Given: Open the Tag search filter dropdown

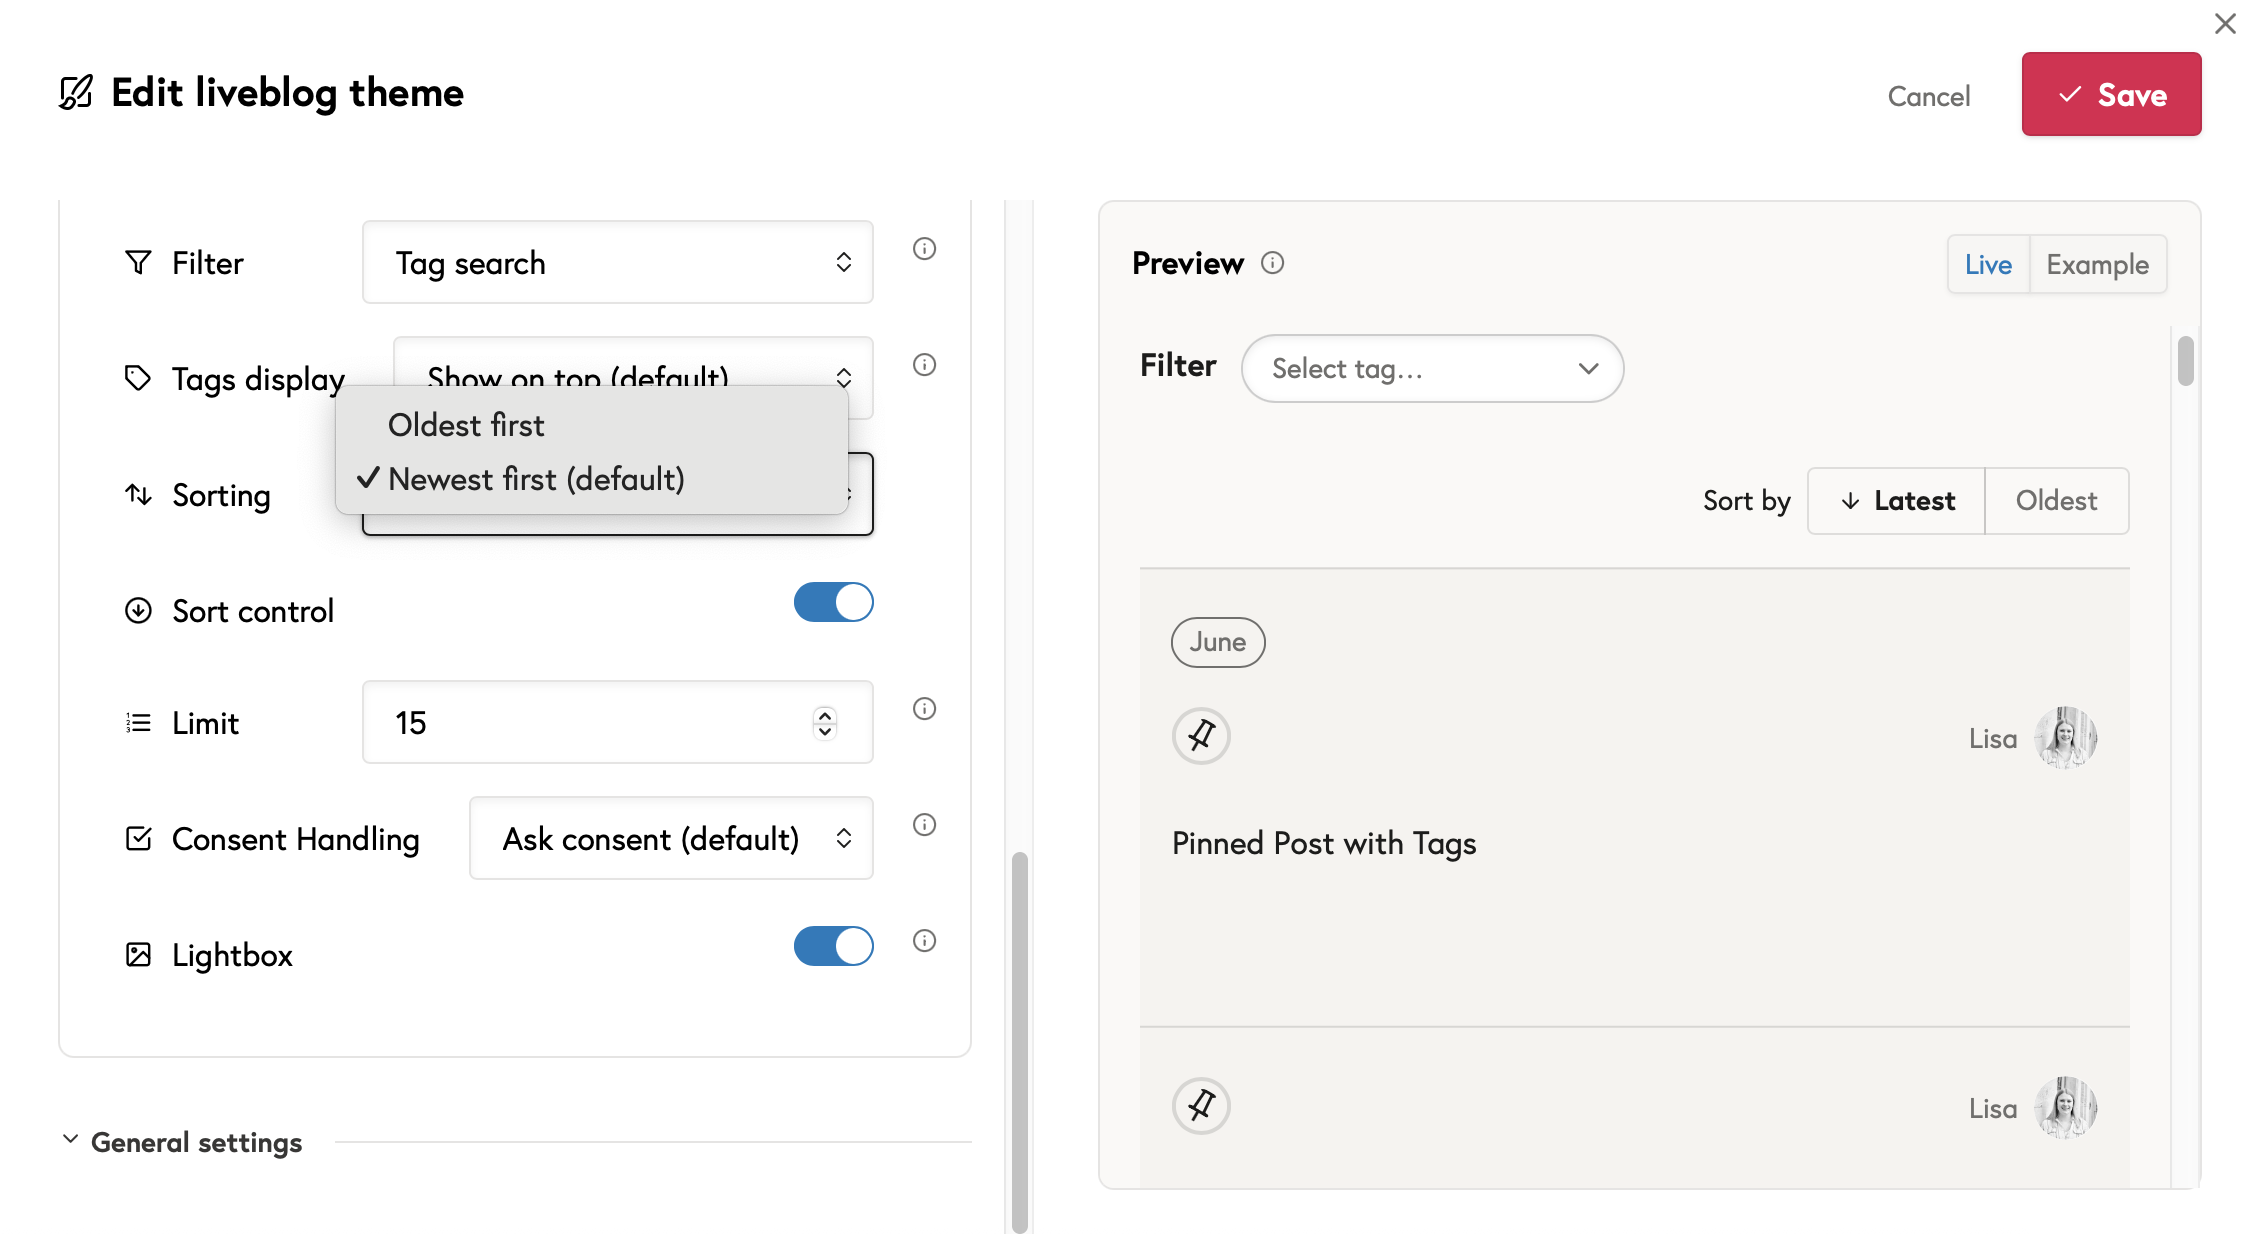Looking at the screenshot, I should (x=617, y=263).
